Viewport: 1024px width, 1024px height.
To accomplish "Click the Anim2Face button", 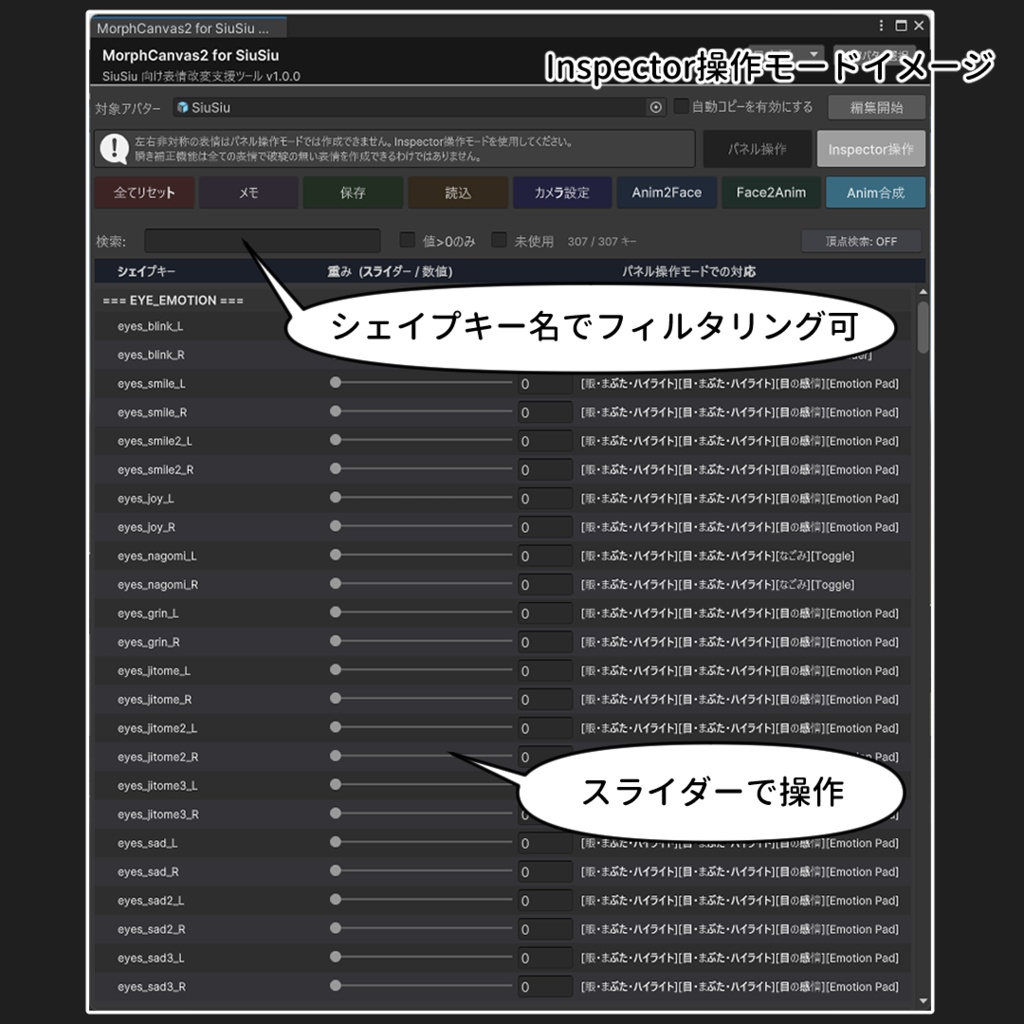I will coord(667,193).
